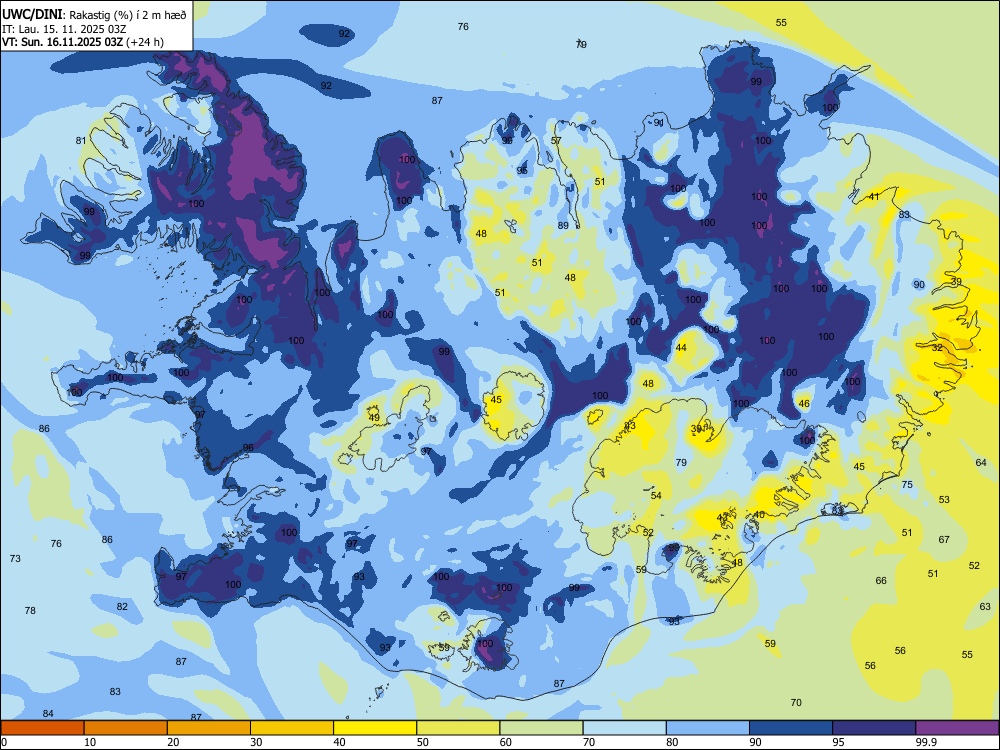
Task: Click the humidity value '32' on the east coast
Action: tap(937, 348)
